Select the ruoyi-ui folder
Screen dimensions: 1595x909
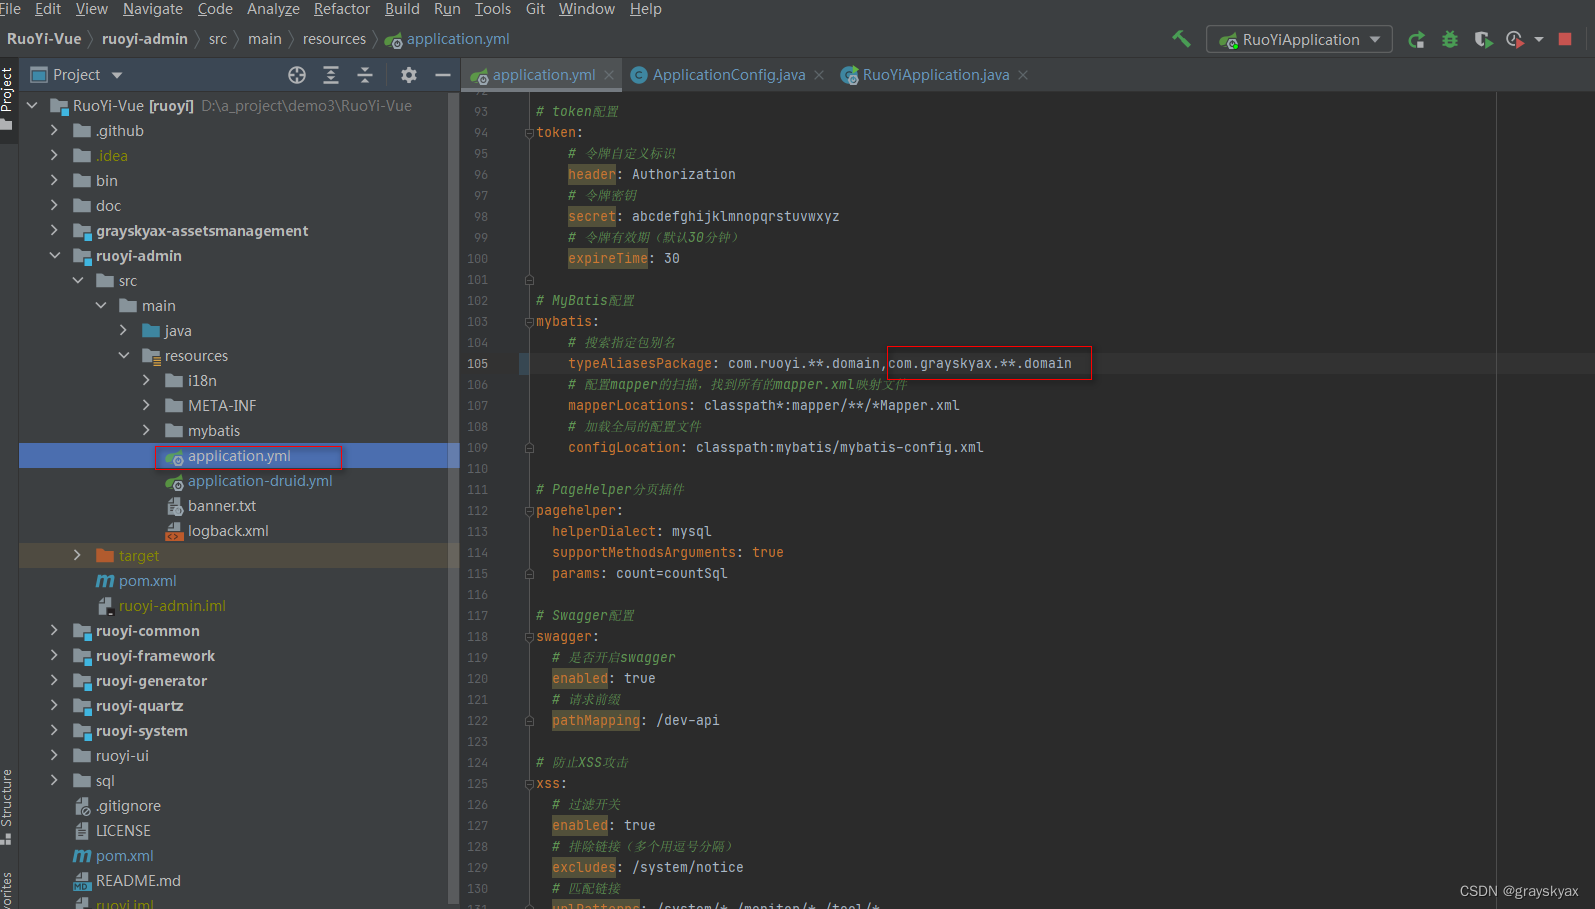pyautogui.click(x=121, y=756)
